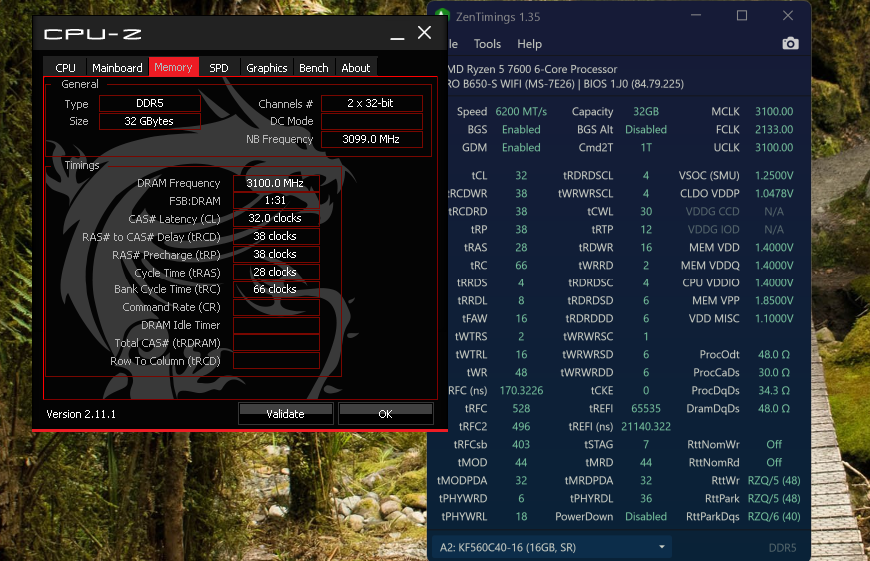Click the DRAM Frequency value field
Viewport: 870px width, 561px height.
coord(276,183)
